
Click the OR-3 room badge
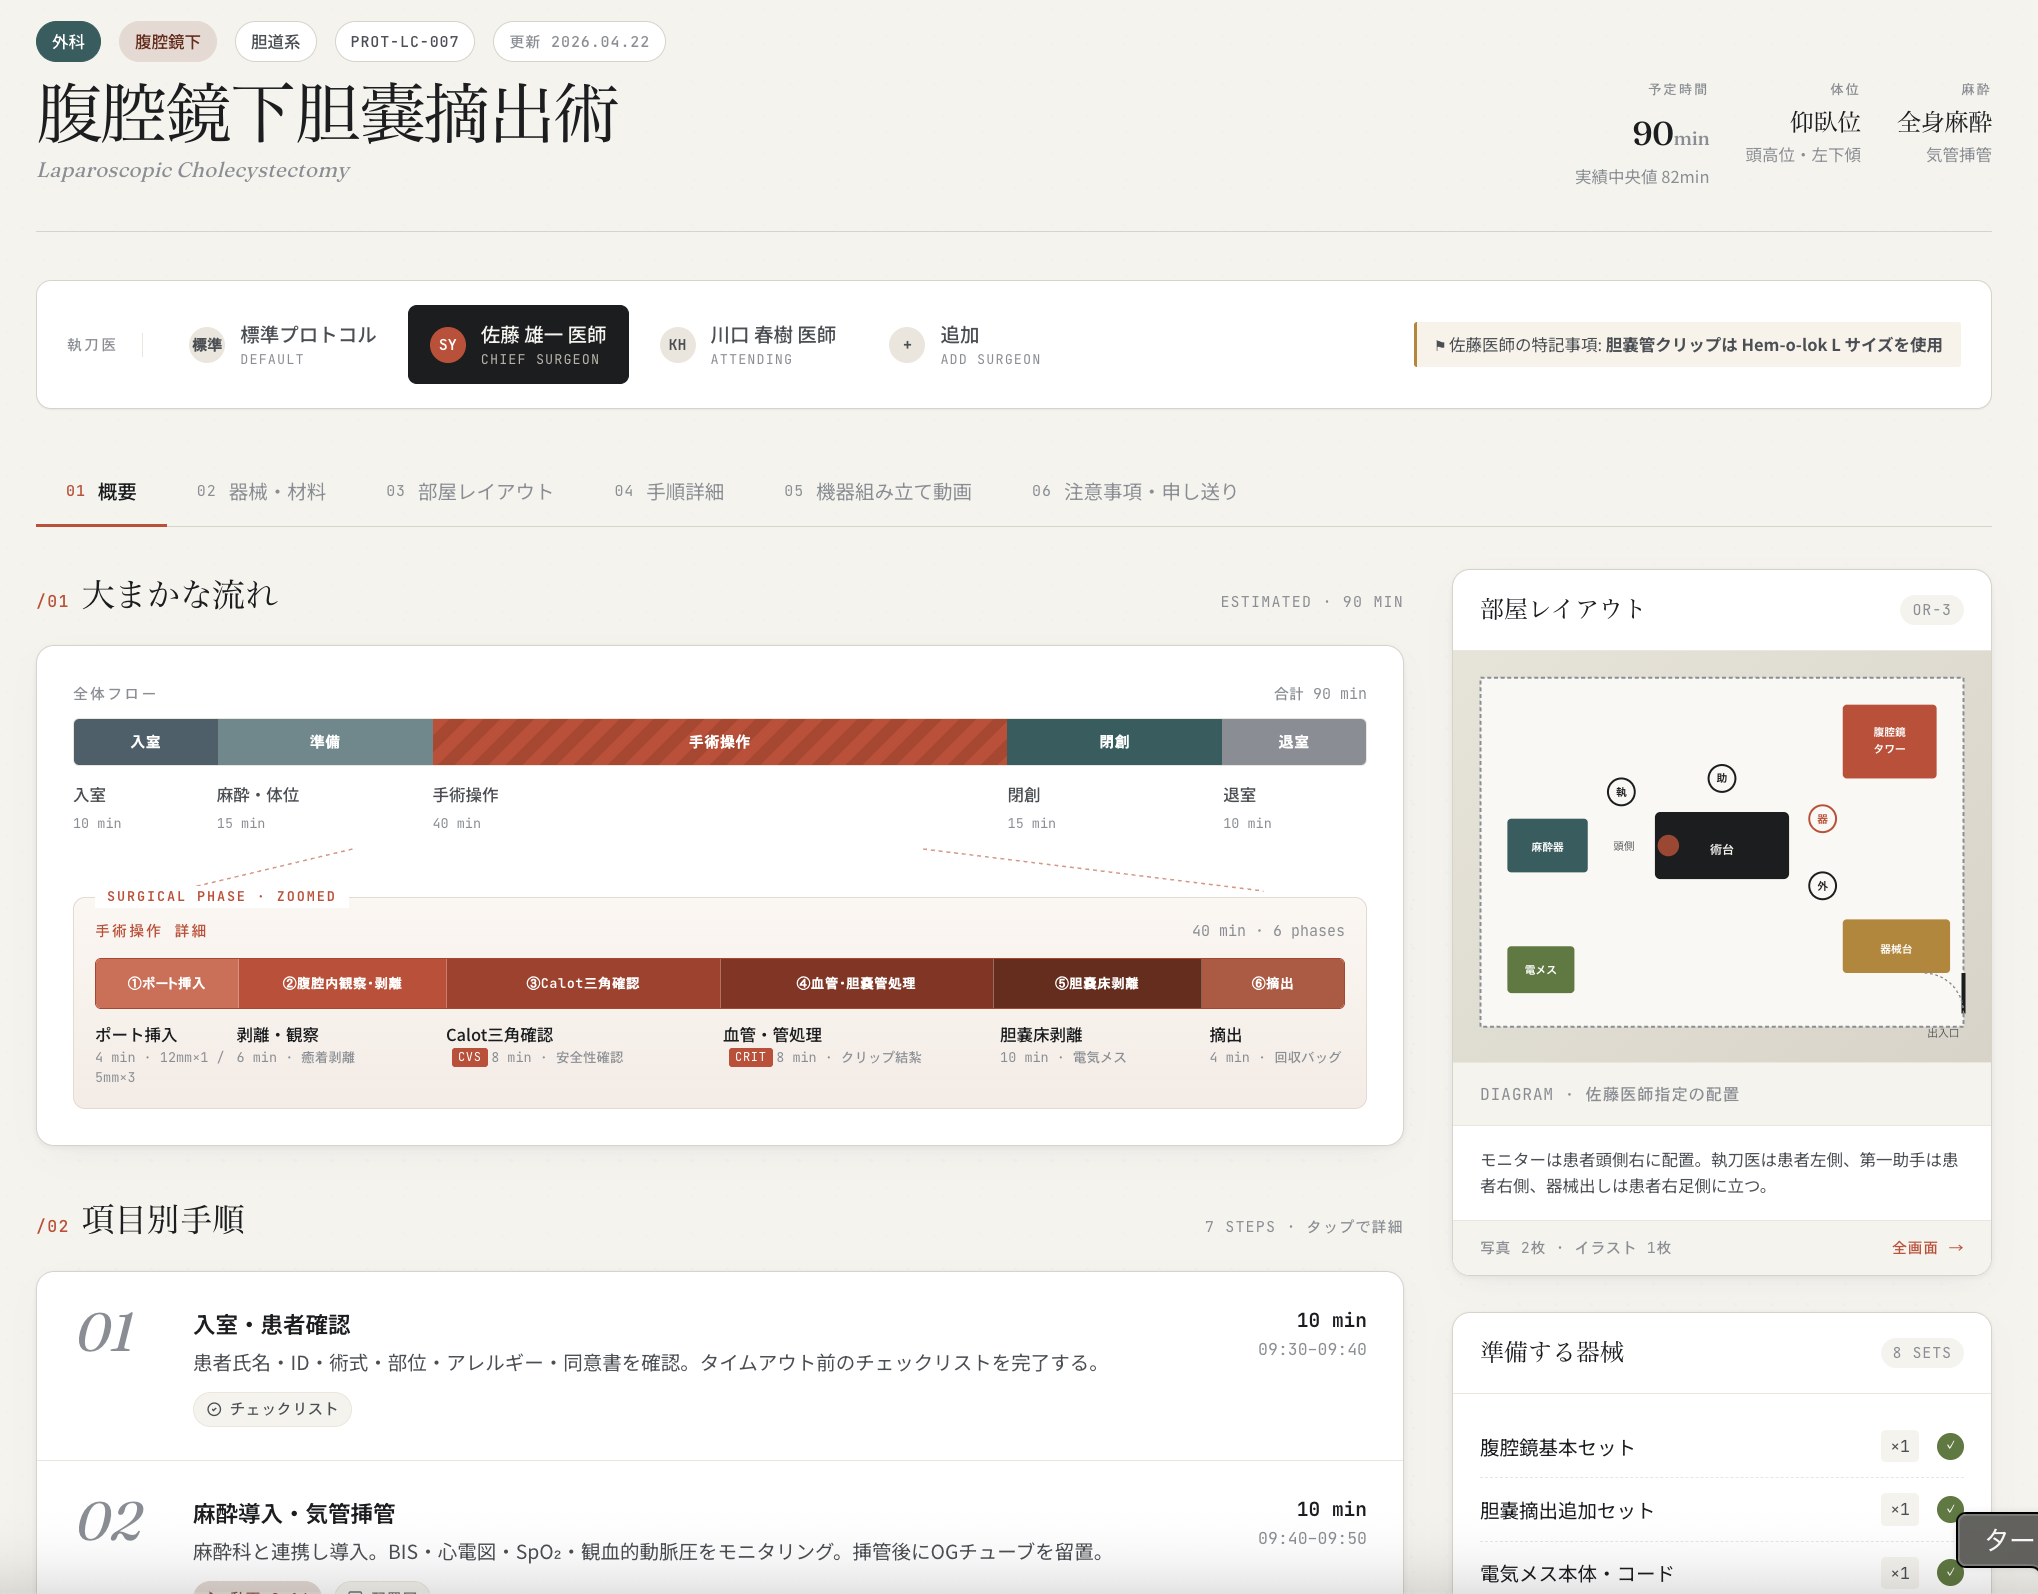pyautogui.click(x=1931, y=610)
